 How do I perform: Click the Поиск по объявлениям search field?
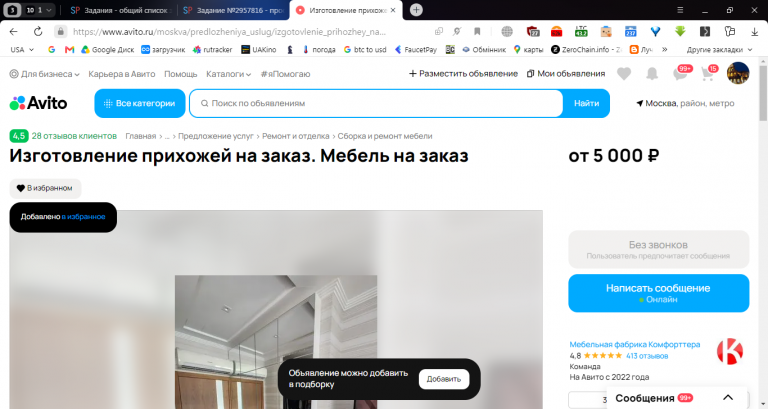coord(376,103)
